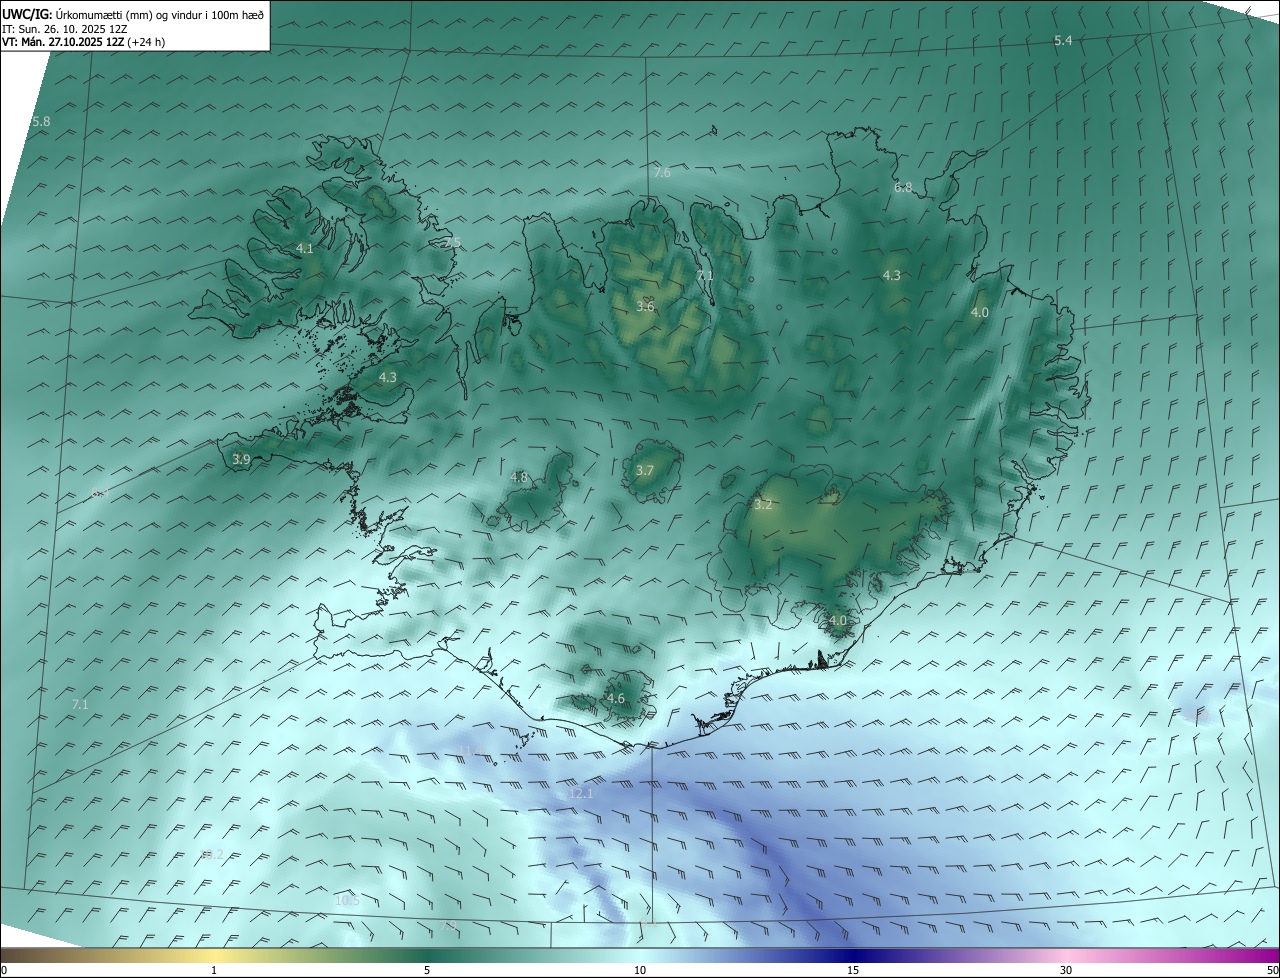Click the colour scale tick label 50
The height and width of the screenshot is (978, 1280).
pyautogui.click(x=1272, y=971)
